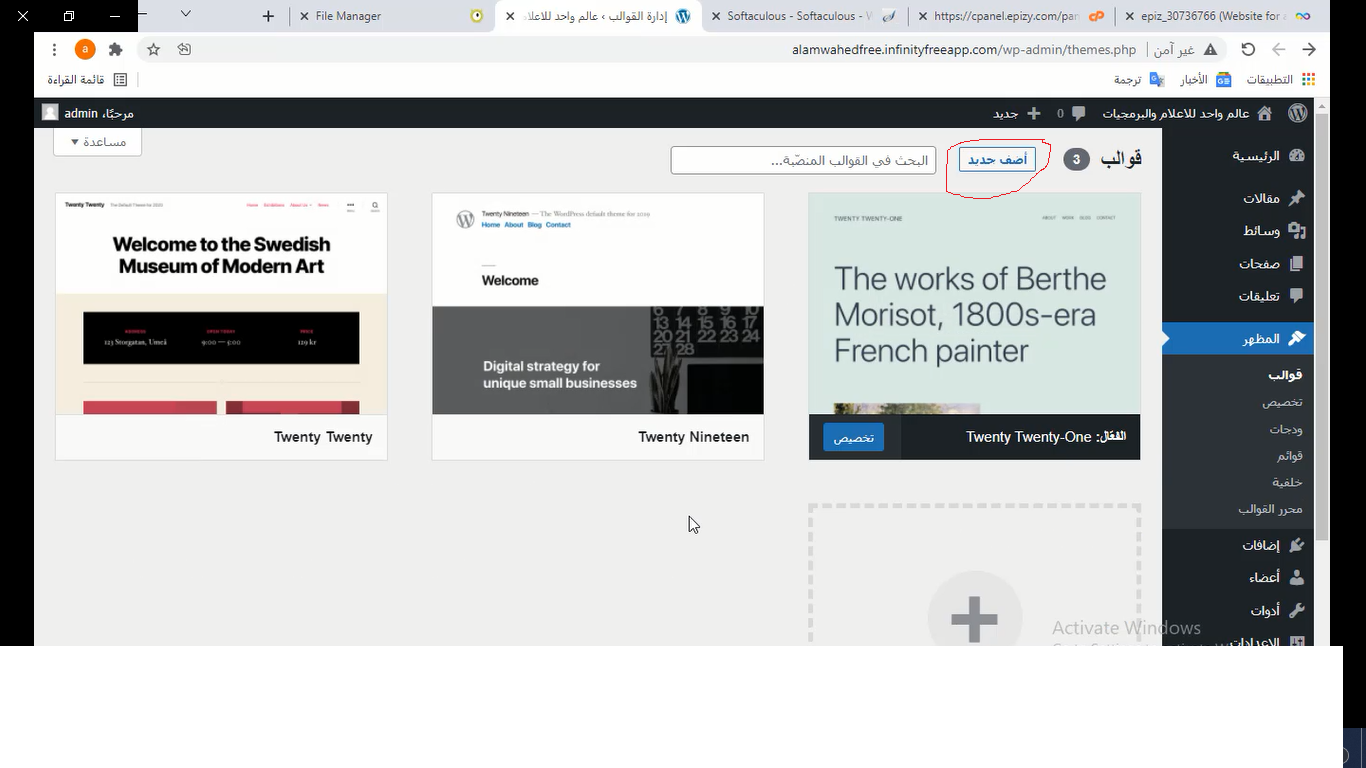Viewport: 1366px width, 768px height.
Task: Open محرر القوالب theme editor link
Action: pyautogui.click(x=1270, y=510)
